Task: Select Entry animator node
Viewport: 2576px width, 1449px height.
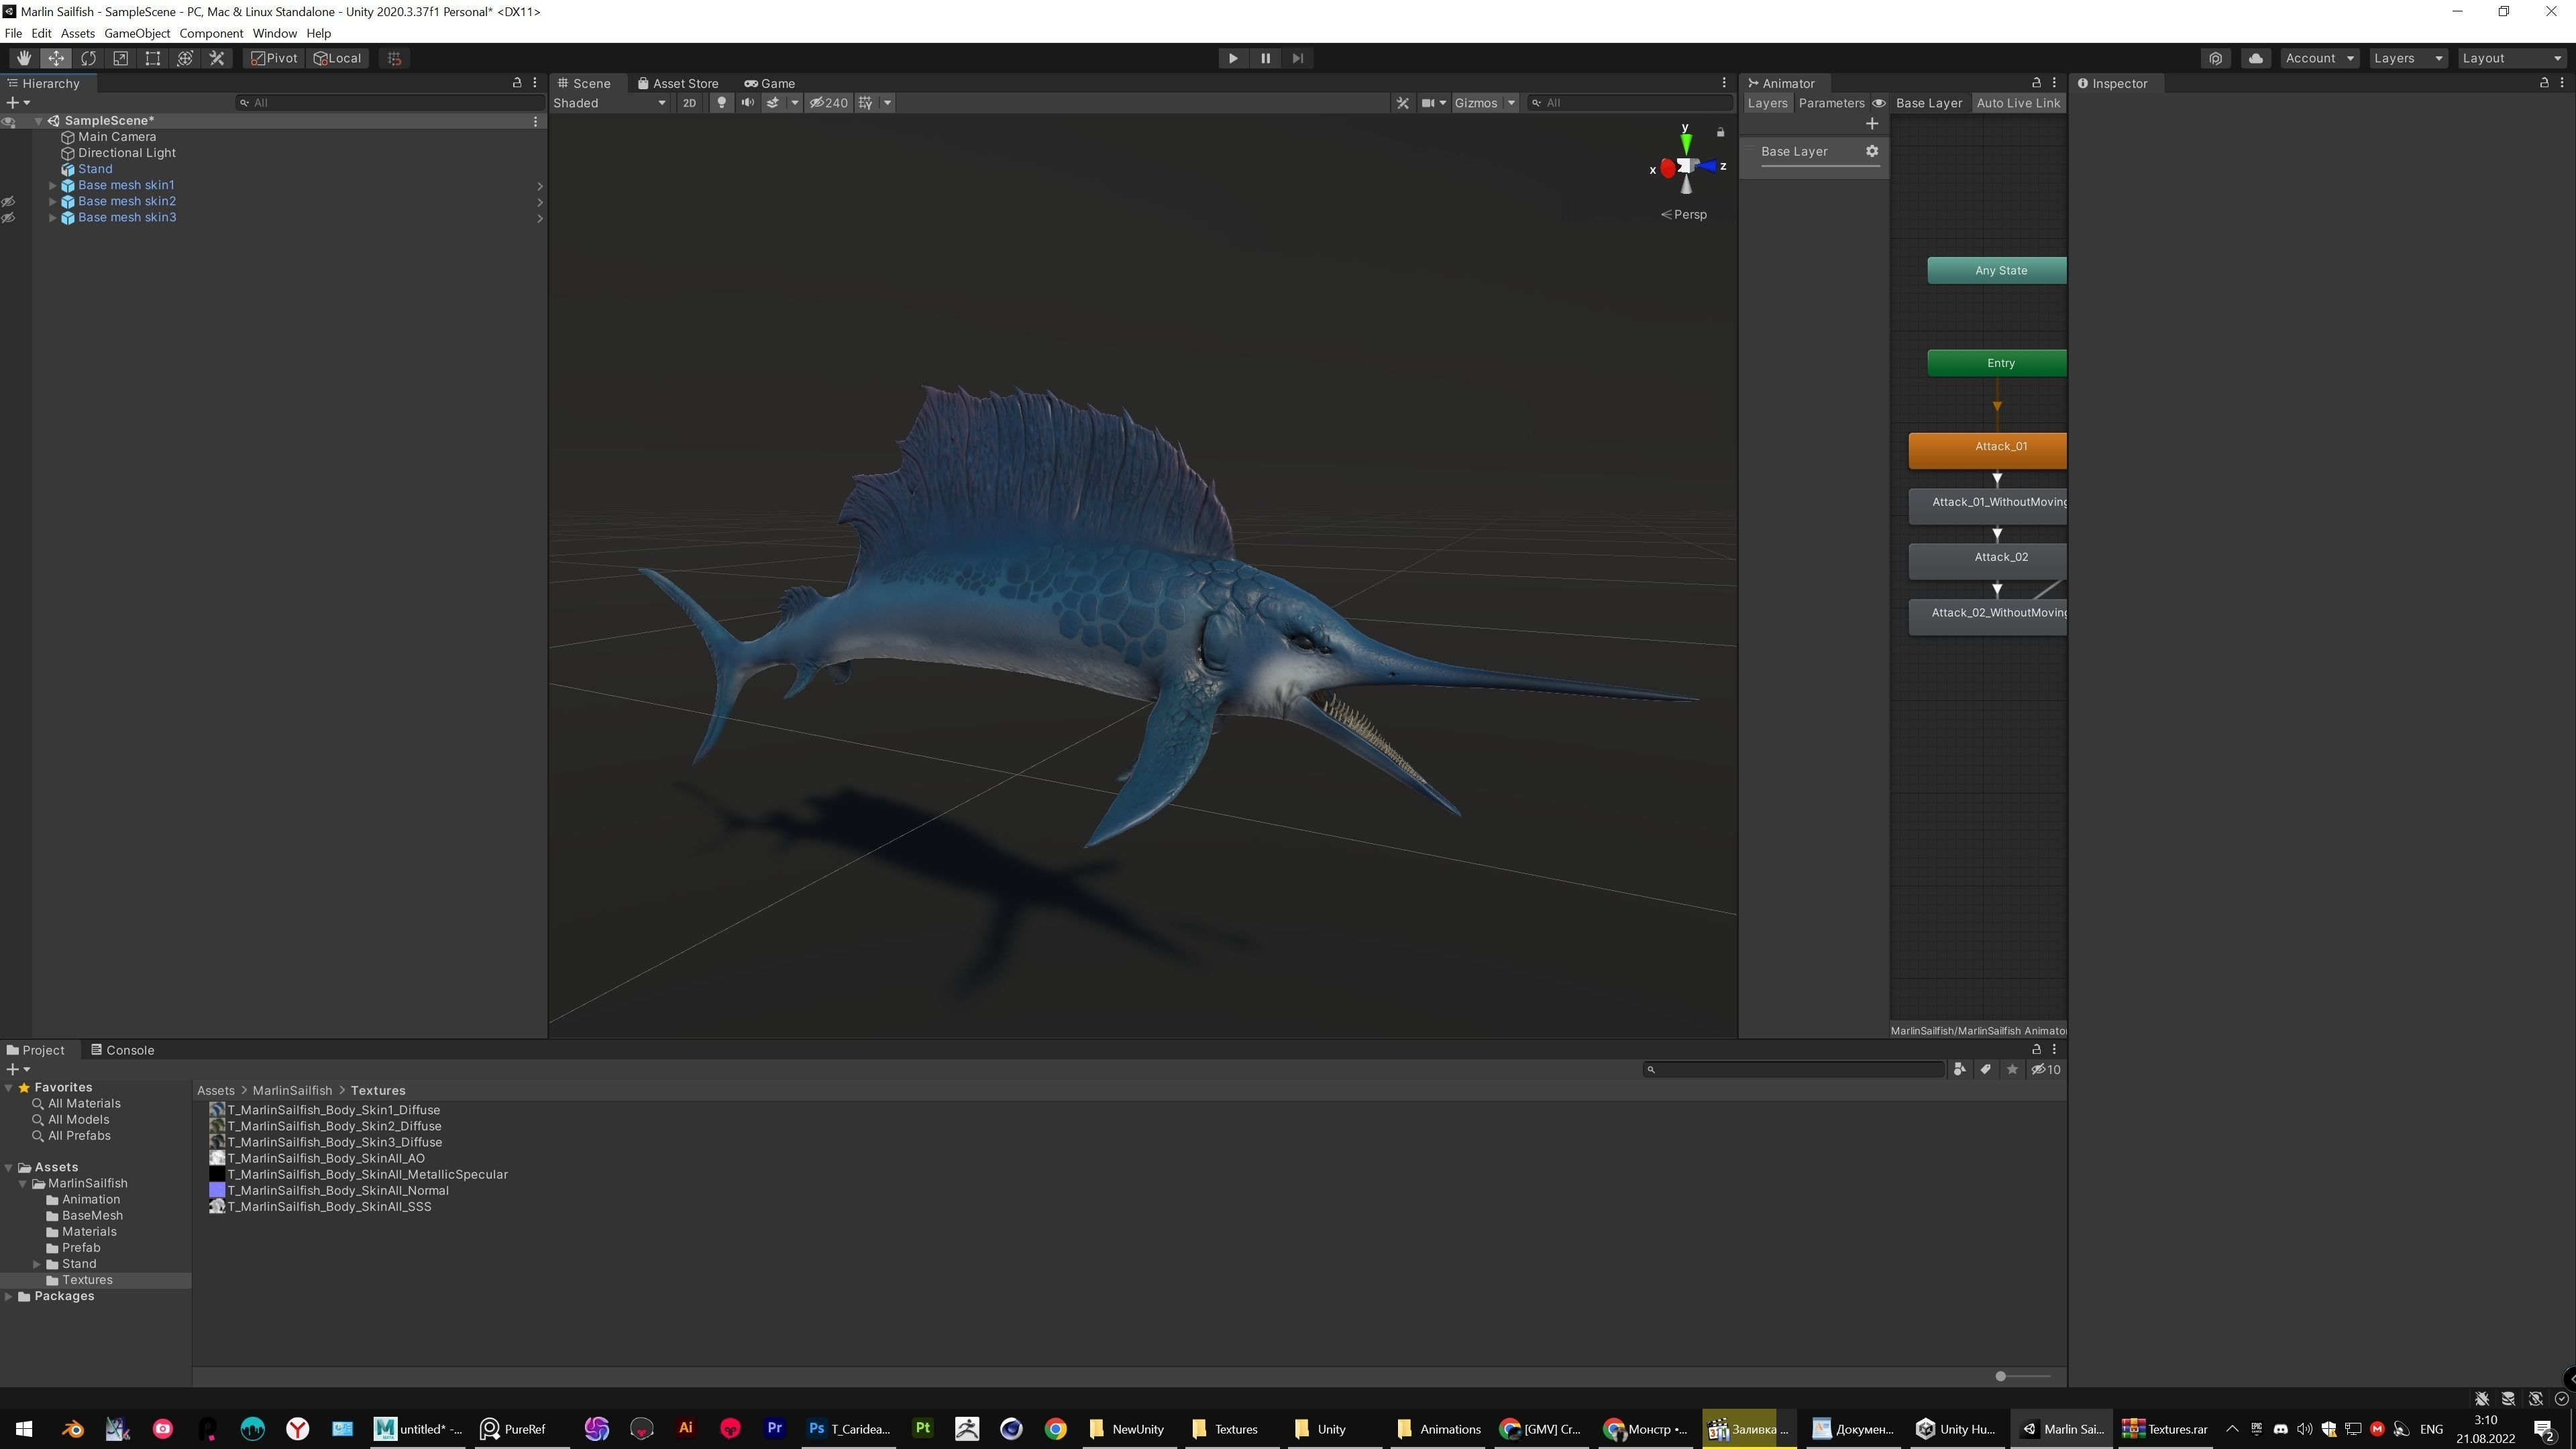Action: click(1997, 363)
